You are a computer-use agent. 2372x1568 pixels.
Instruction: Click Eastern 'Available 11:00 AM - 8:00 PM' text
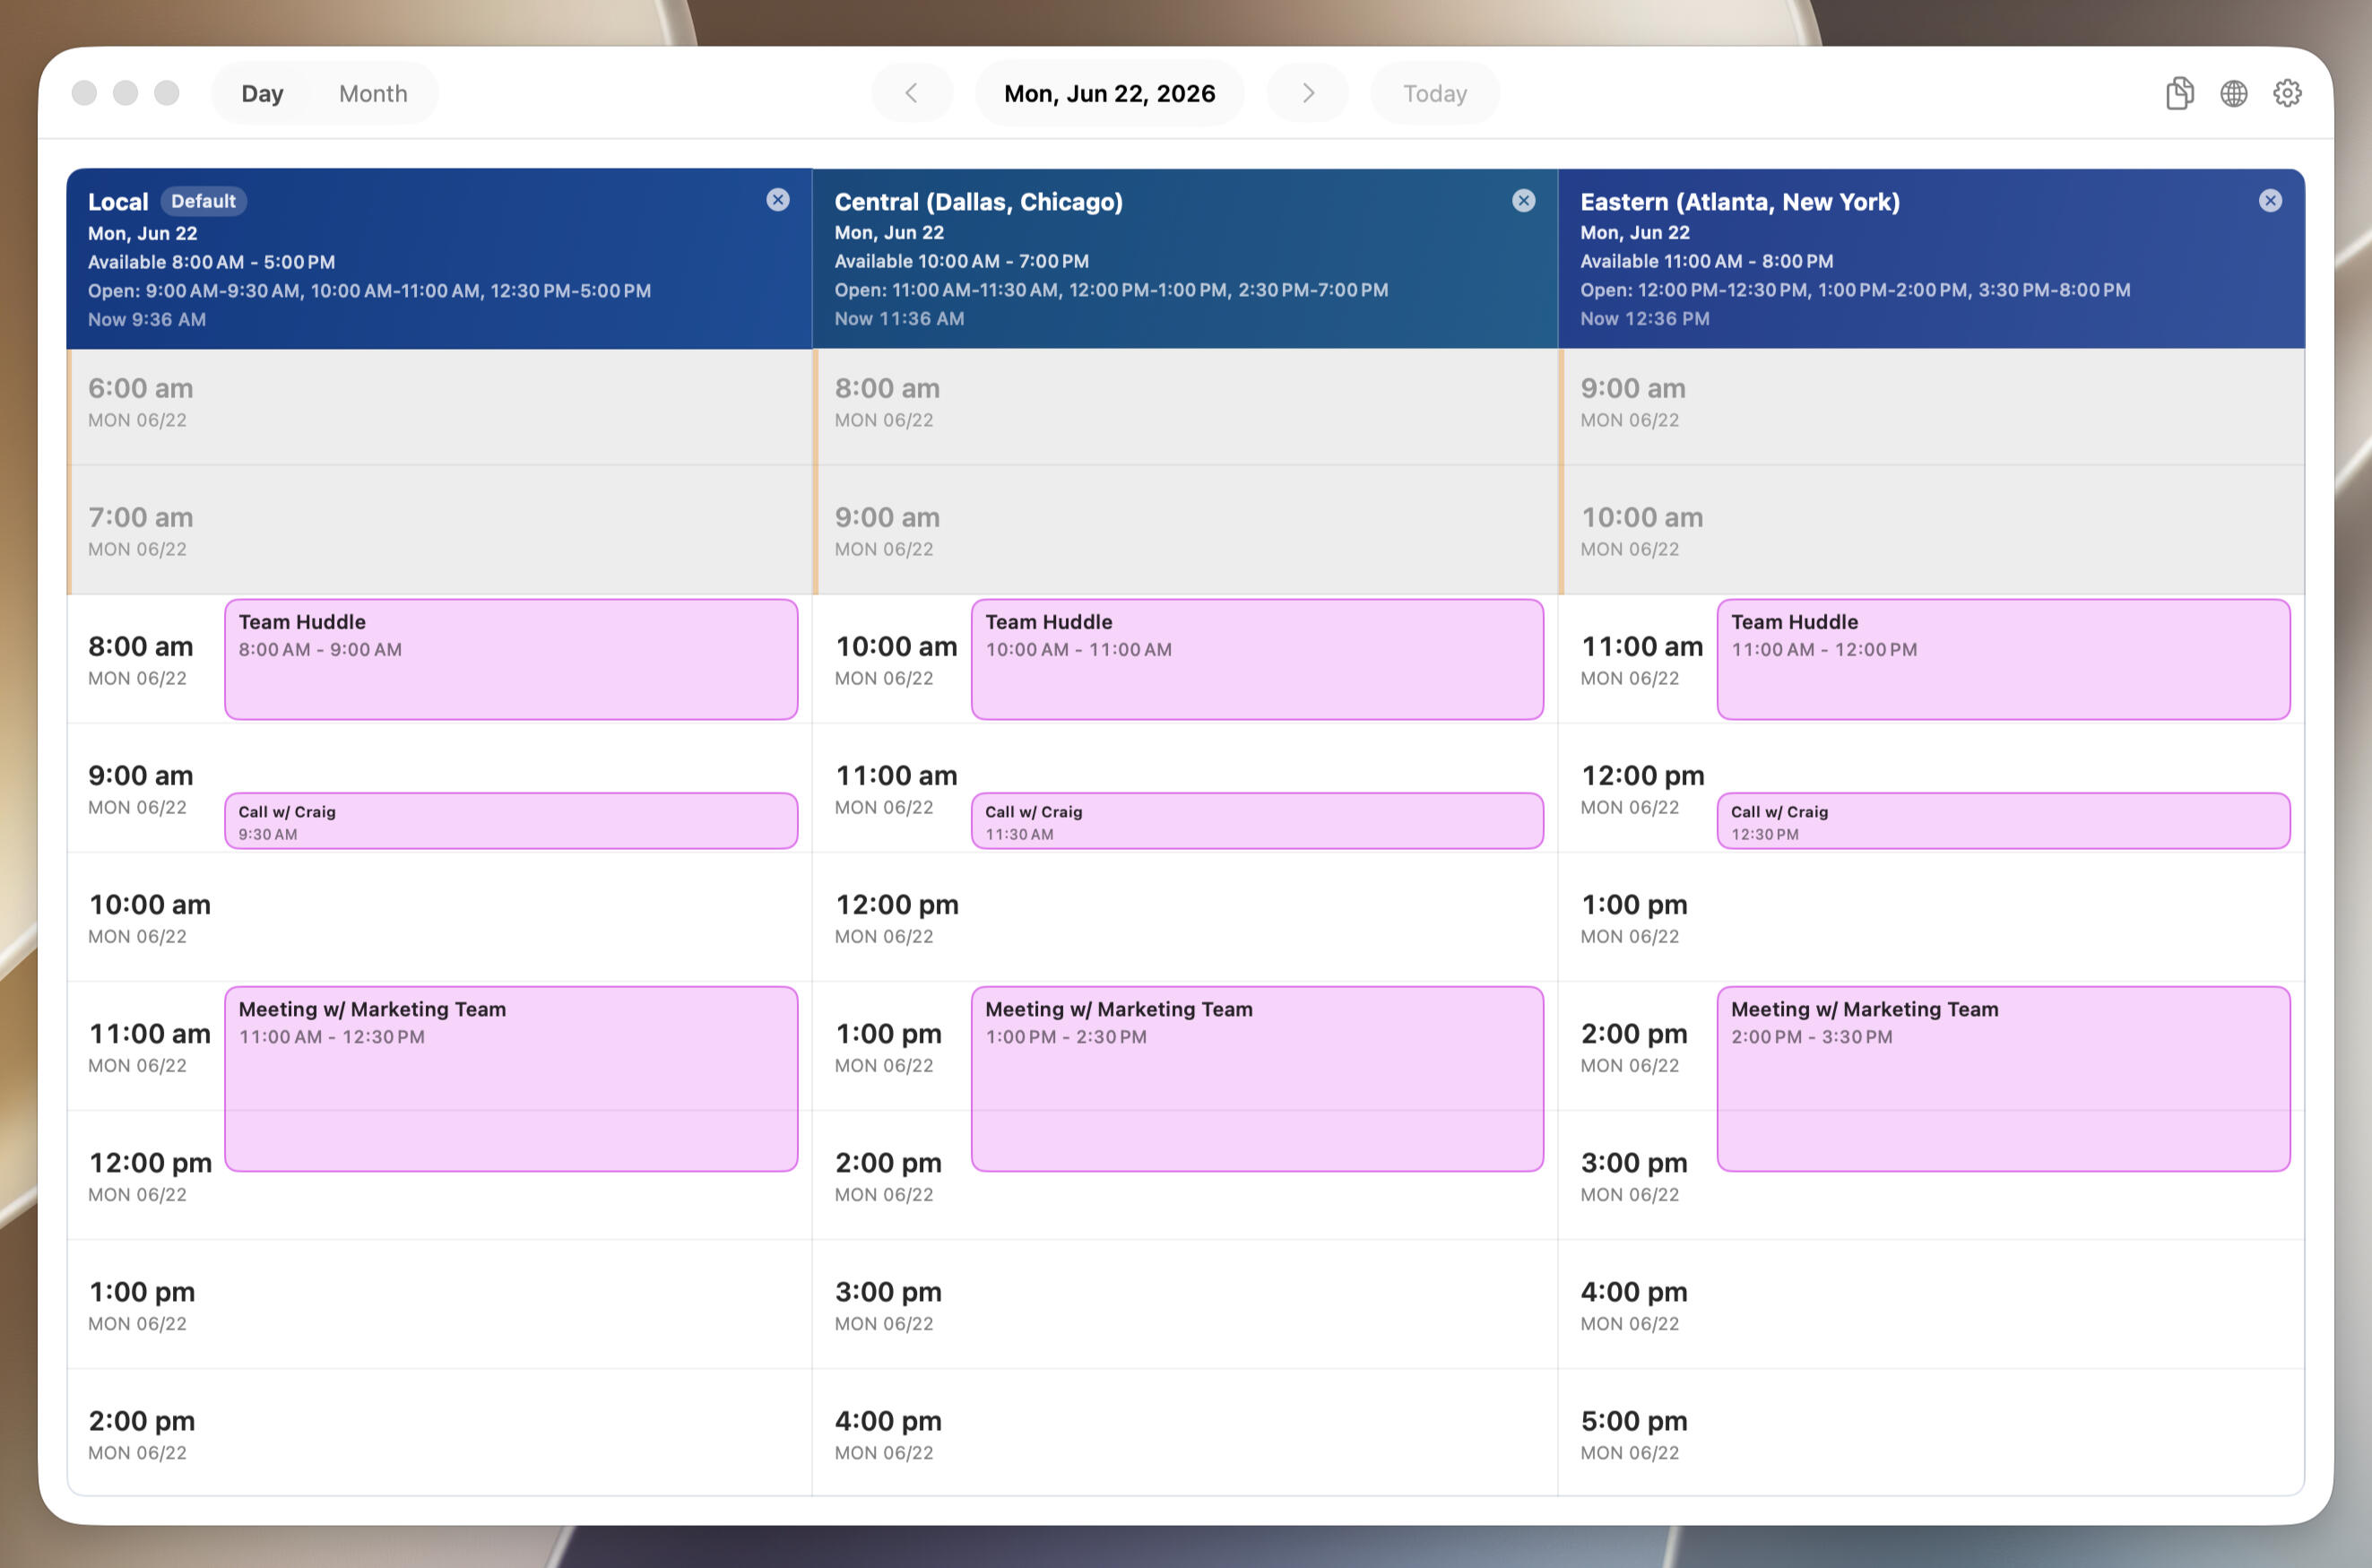pos(1706,261)
